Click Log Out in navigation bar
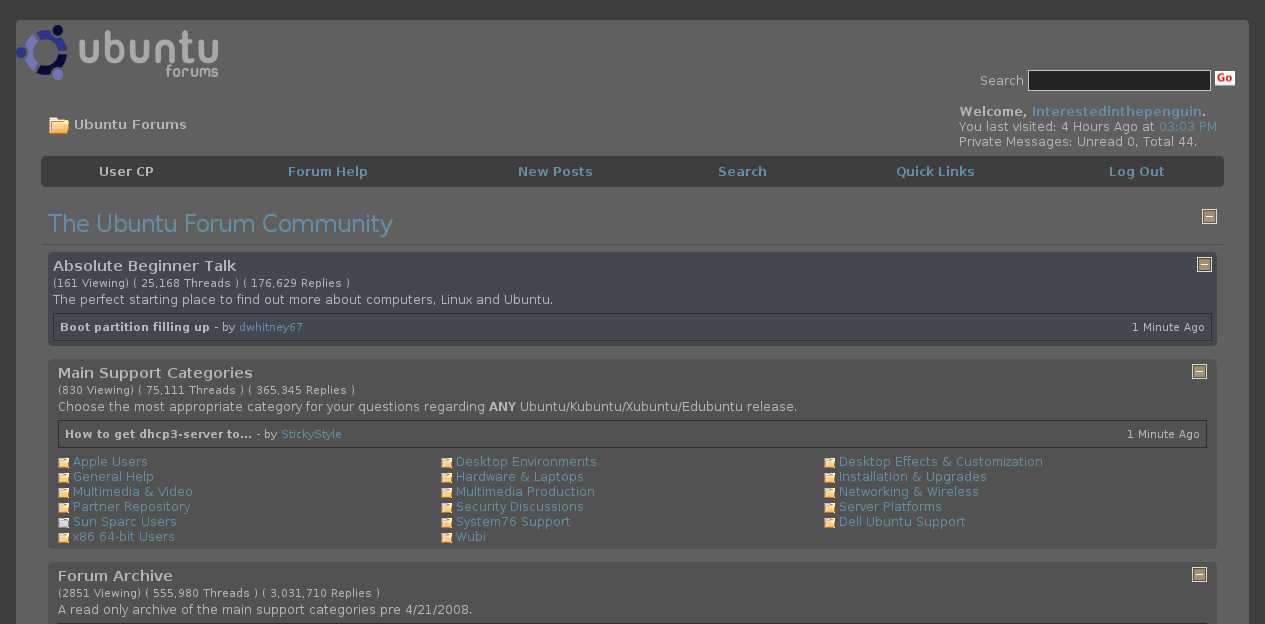This screenshot has width=1265, height=624. (1137, 172)
